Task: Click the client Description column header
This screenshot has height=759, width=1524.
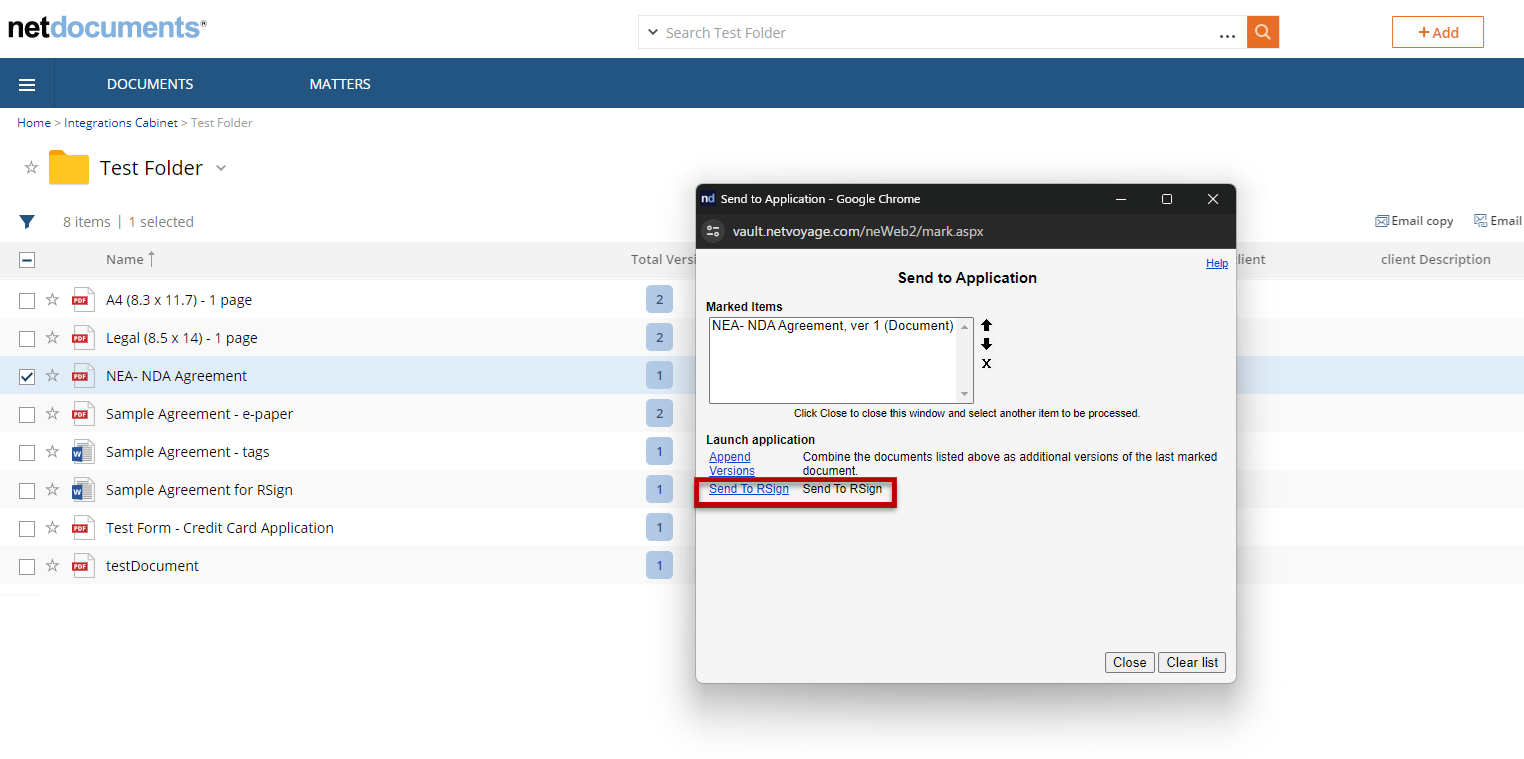Action: pos(1436,260)
